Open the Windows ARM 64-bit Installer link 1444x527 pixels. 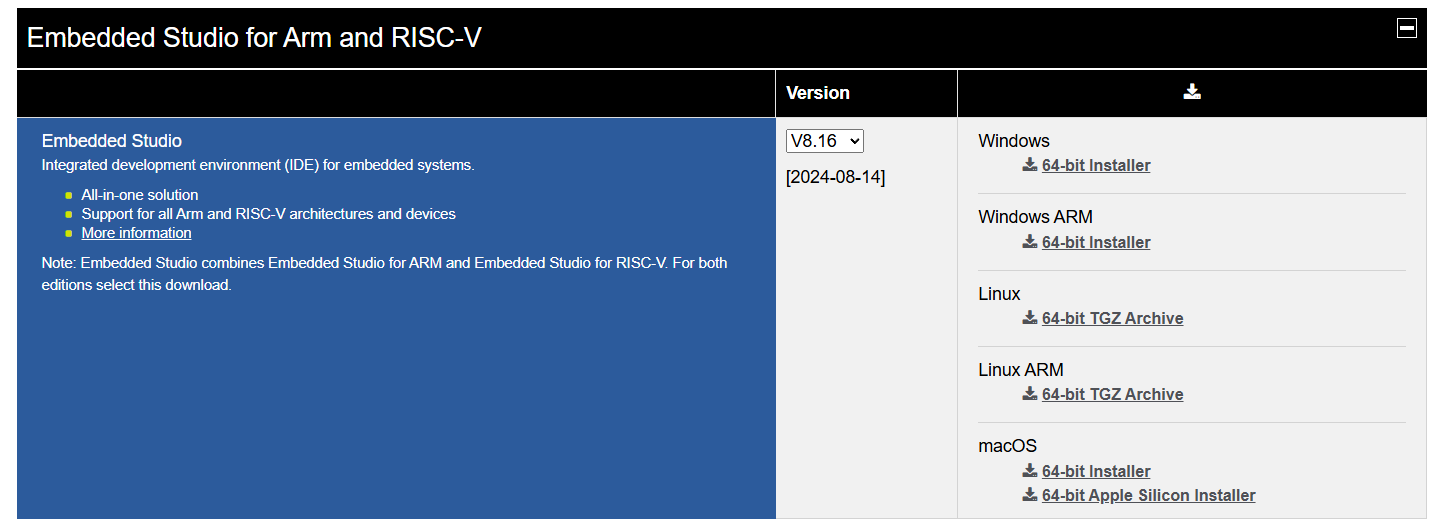1096,242
